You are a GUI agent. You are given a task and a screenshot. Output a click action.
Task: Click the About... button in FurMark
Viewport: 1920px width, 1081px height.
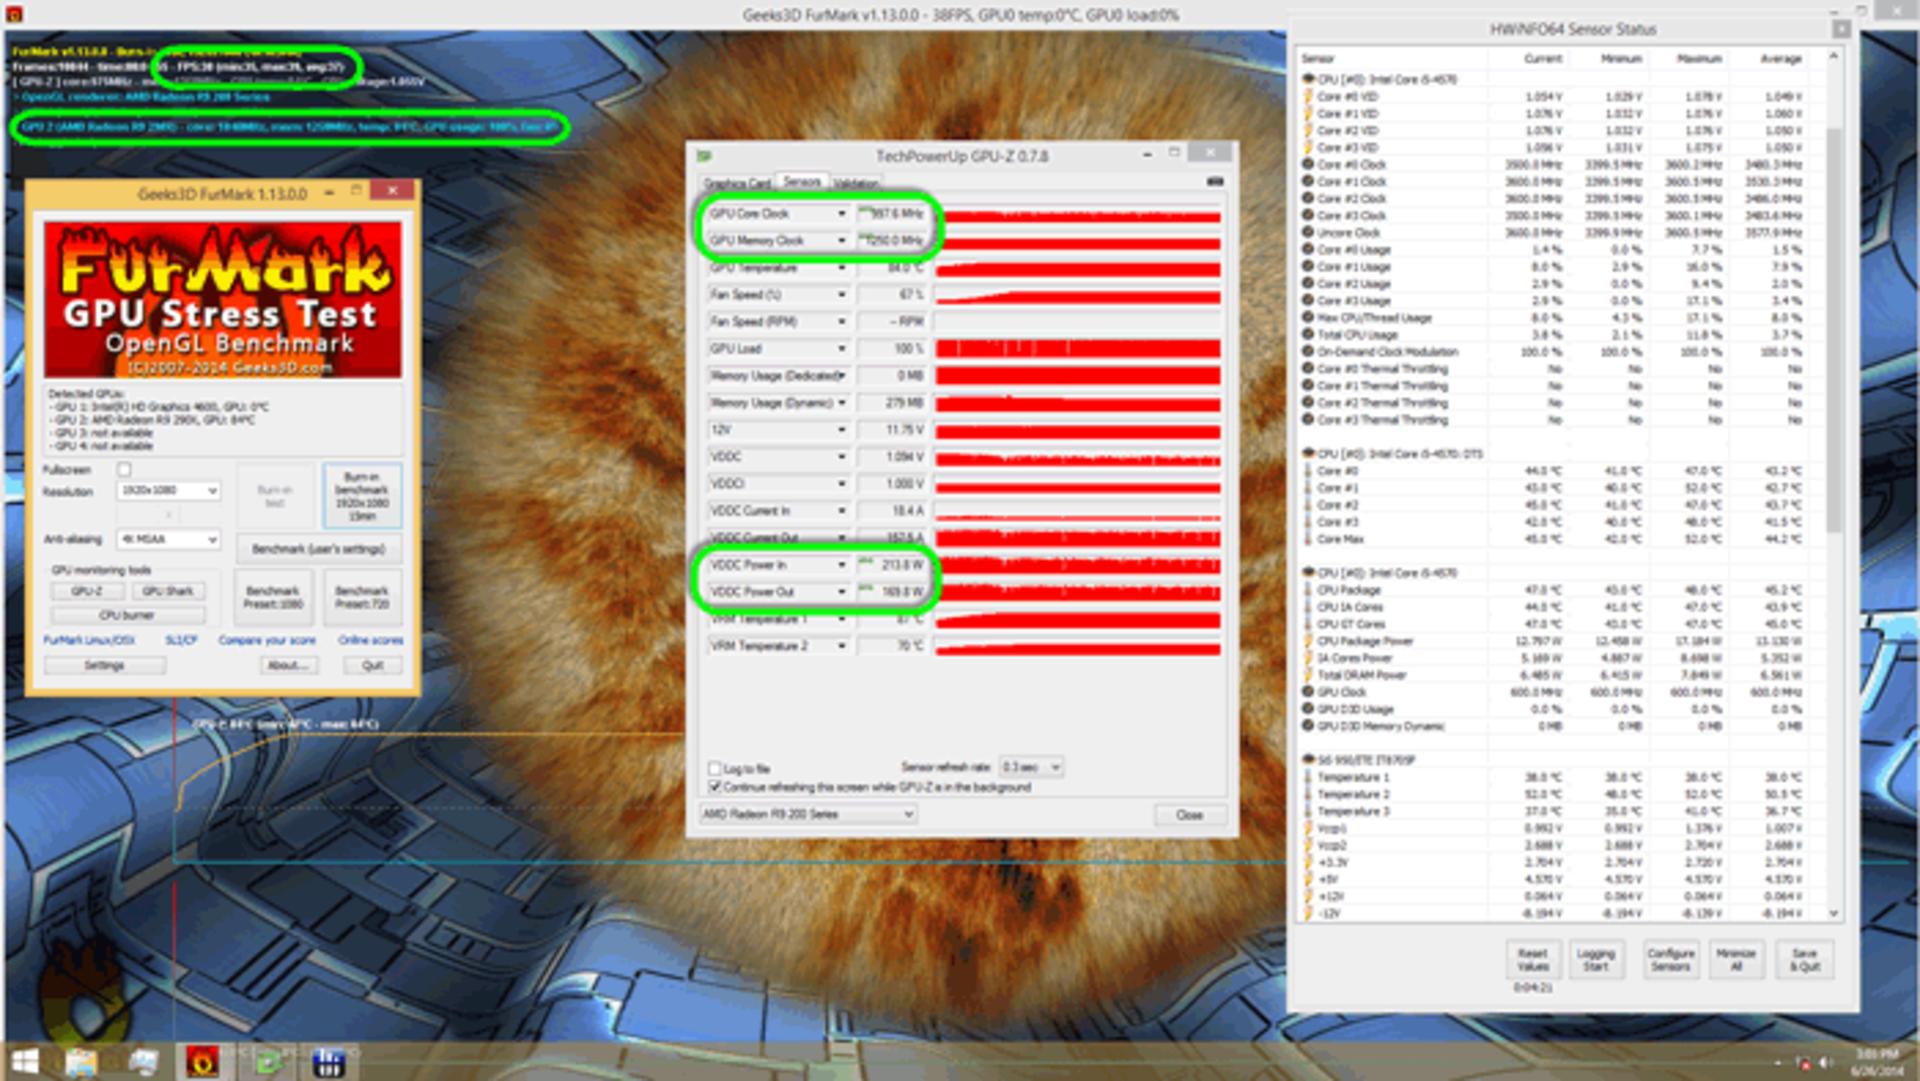click(x=289, y=665)
